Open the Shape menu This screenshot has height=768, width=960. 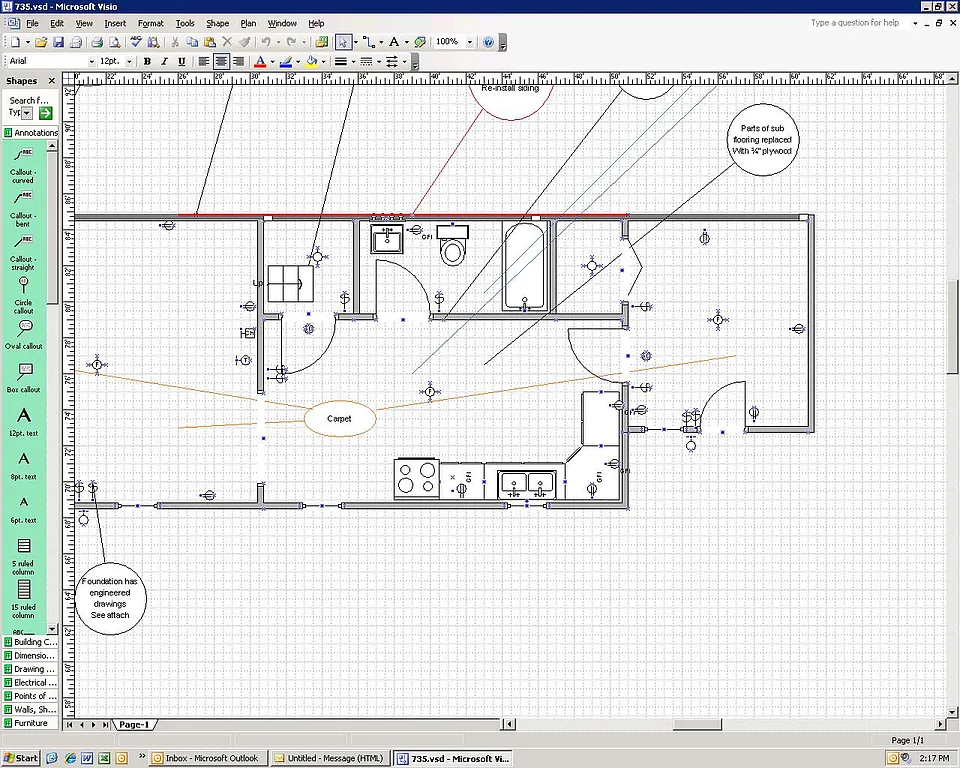tap(217, 23)
